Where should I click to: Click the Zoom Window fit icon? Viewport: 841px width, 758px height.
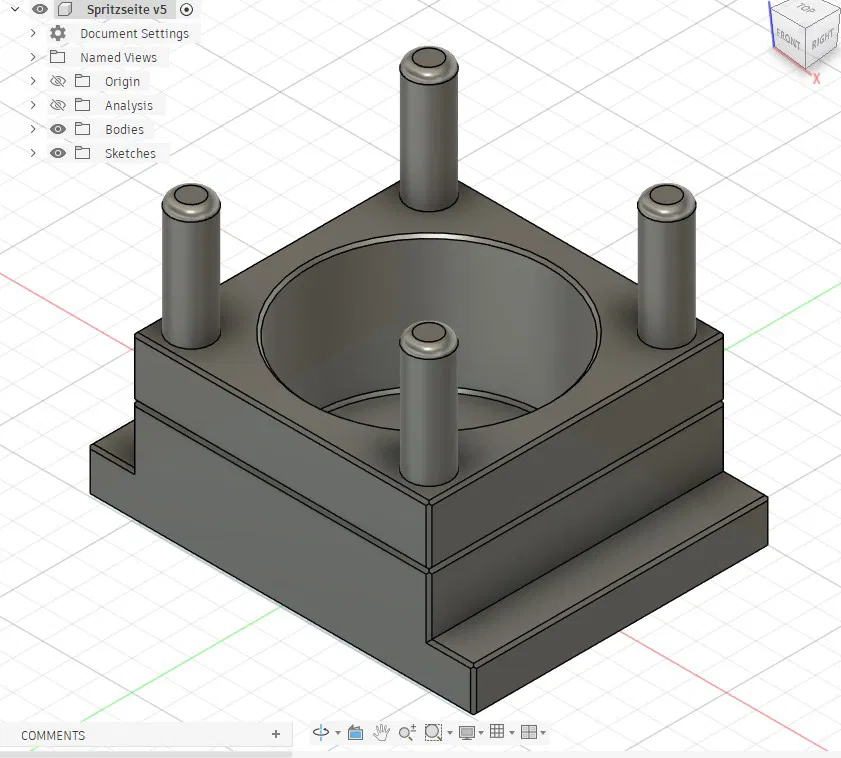coord(433,732)
